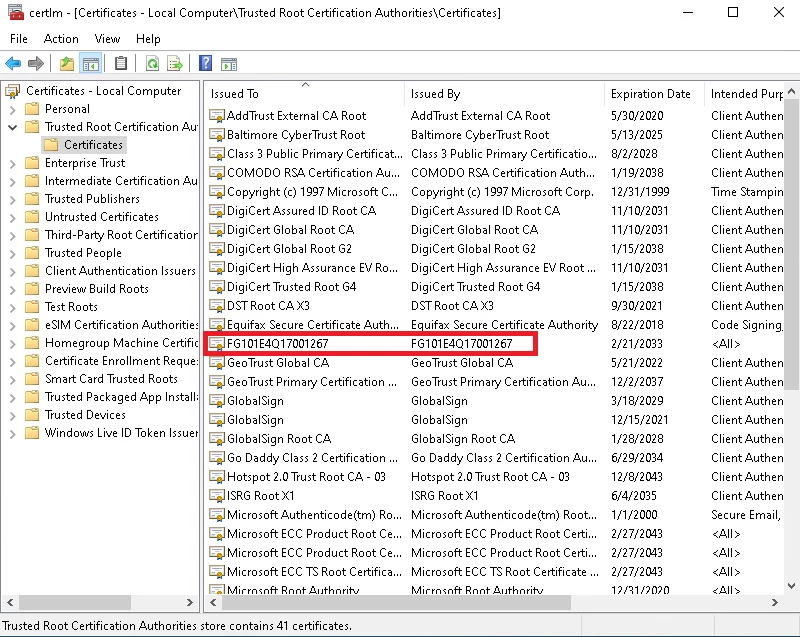This screenshot has width=800, height=637.
Task: Click the Refresh toolbar icon
Action: (x=152, y=64)
